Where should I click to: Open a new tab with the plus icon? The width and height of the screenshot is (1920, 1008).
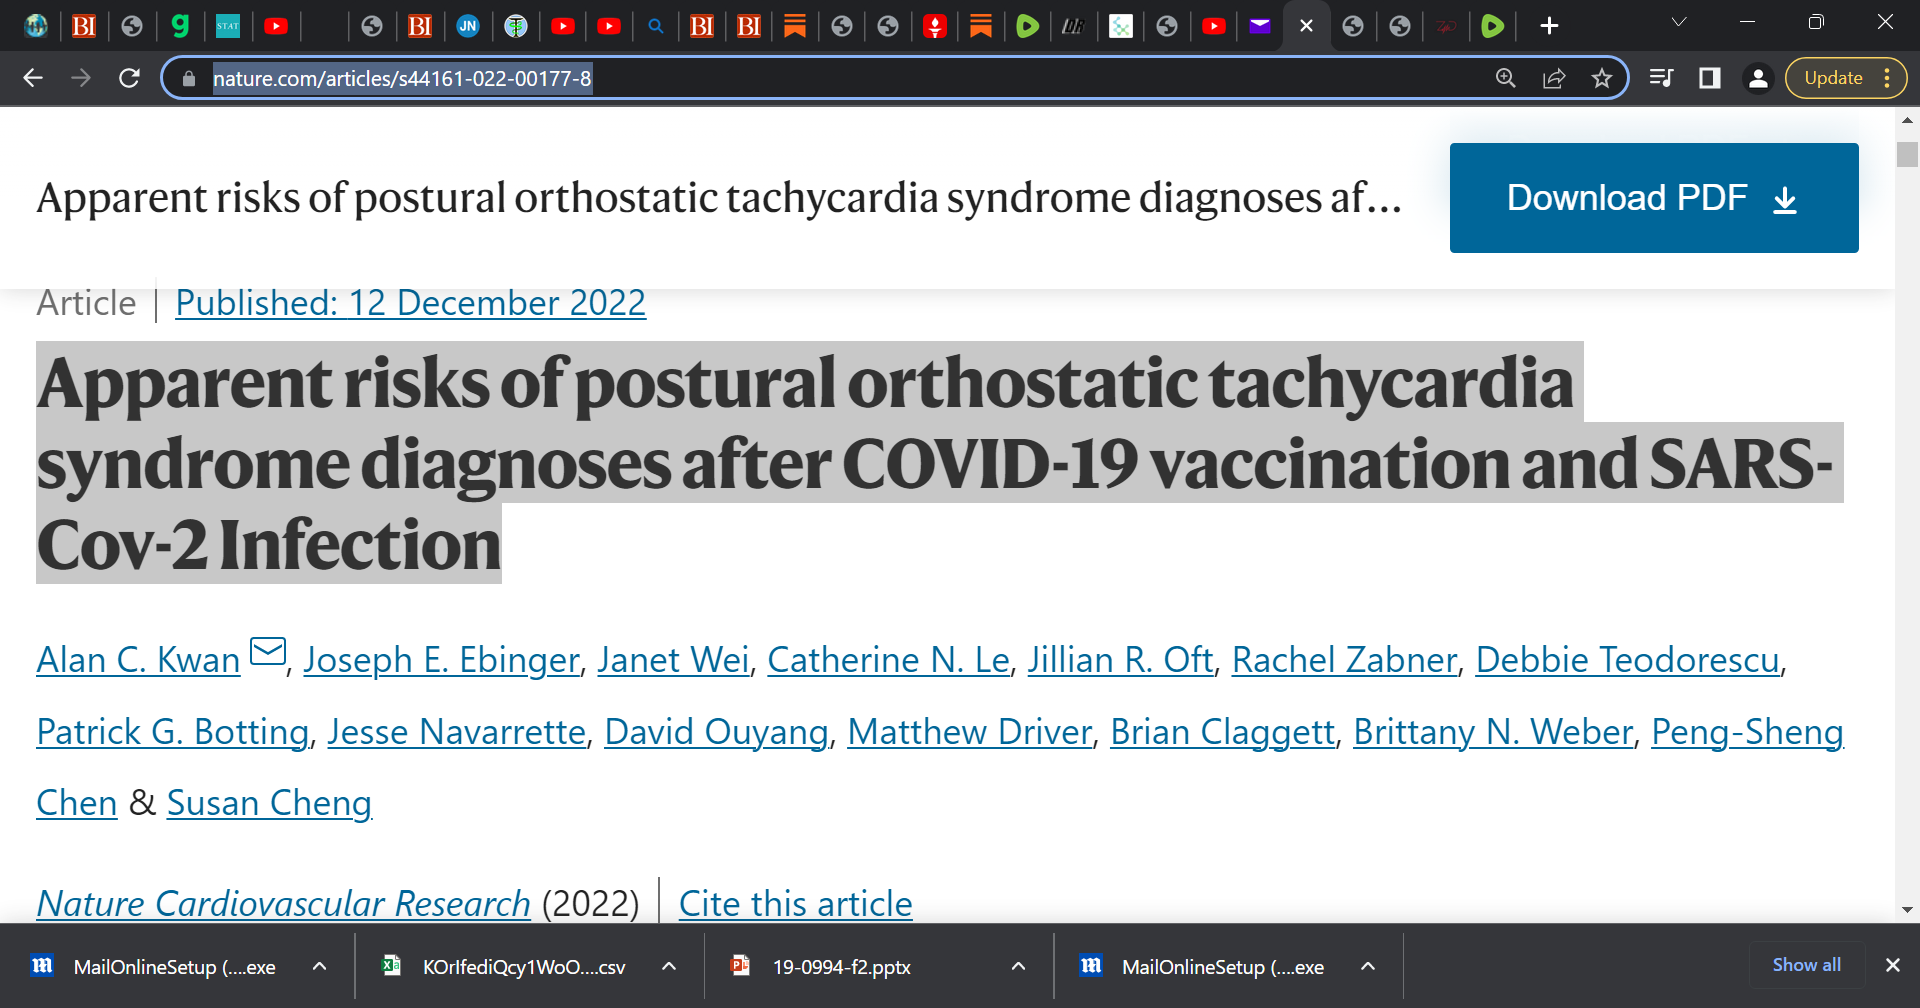tap(1548, 26)
